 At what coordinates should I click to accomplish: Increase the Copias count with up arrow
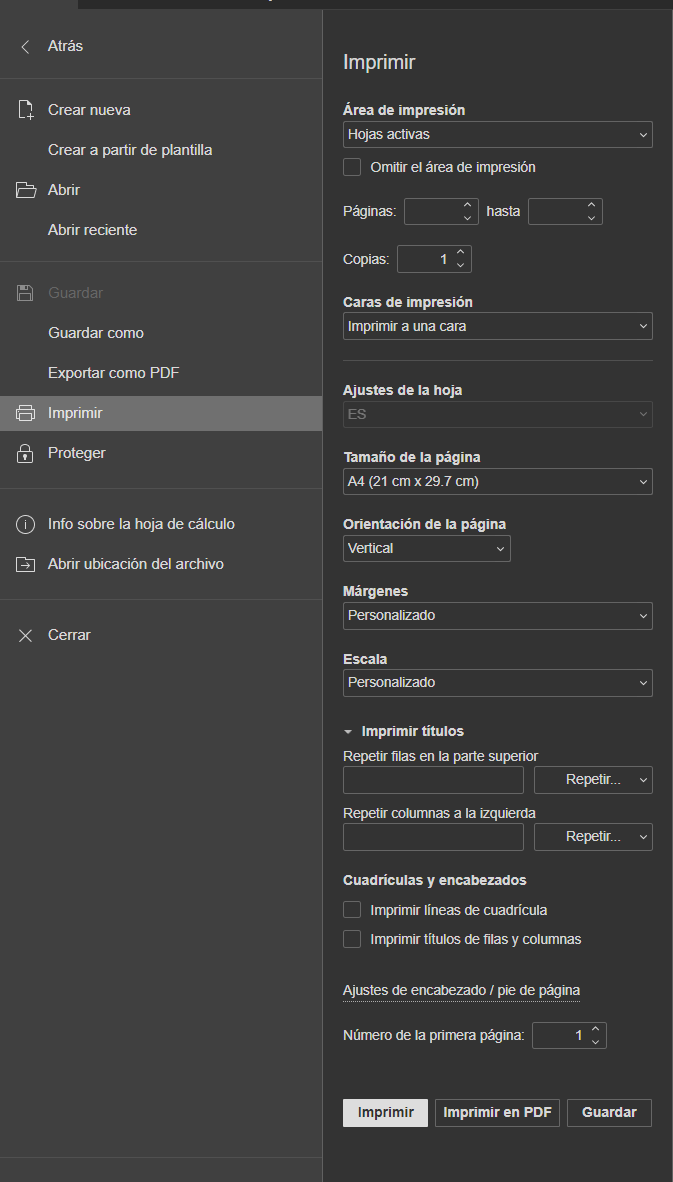pos(461,253)
